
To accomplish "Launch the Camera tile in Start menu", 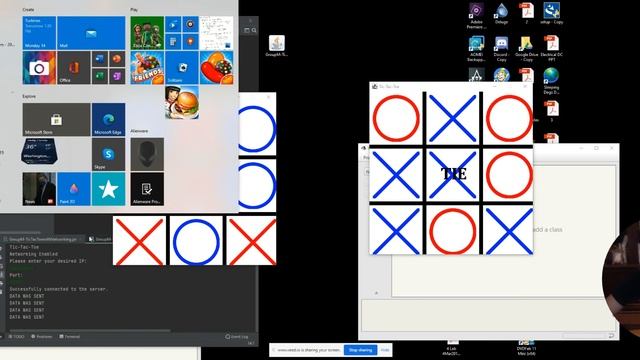I will [39, 68].
